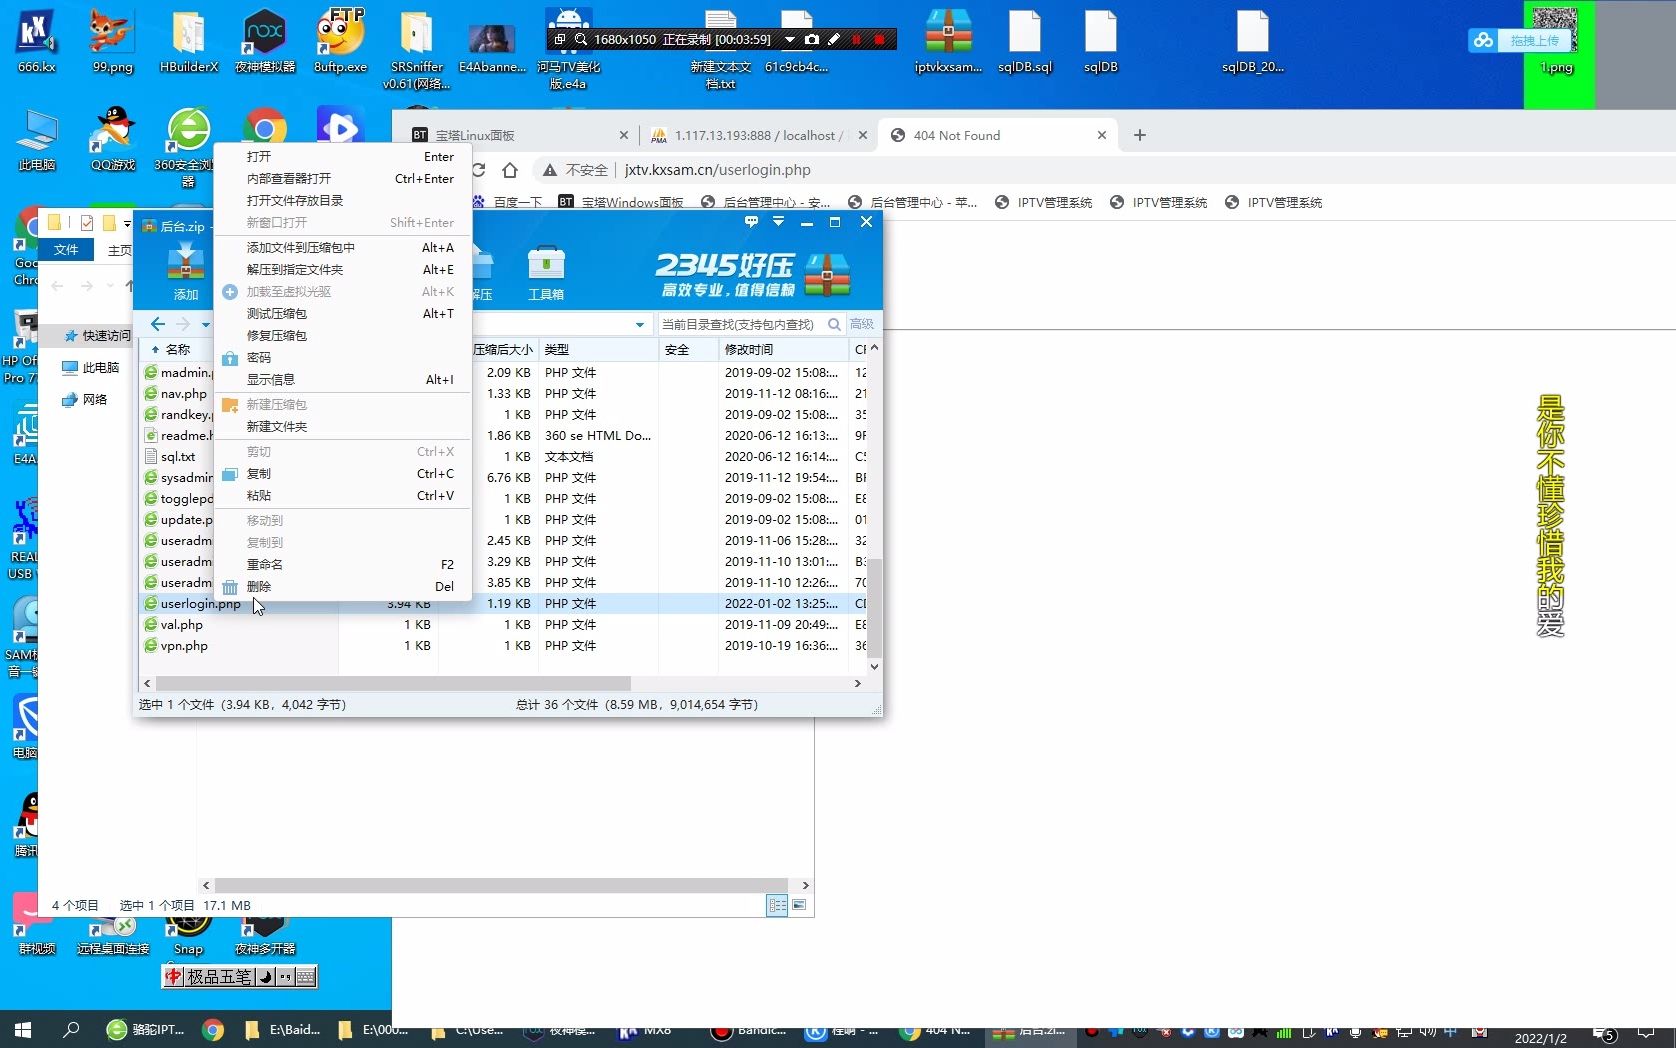Viewport: 1676px width, 1048px height.
Task: Expand the back-history dropdown arrow in Explorer
Action: pyautogui.click(x=110, y=285)
